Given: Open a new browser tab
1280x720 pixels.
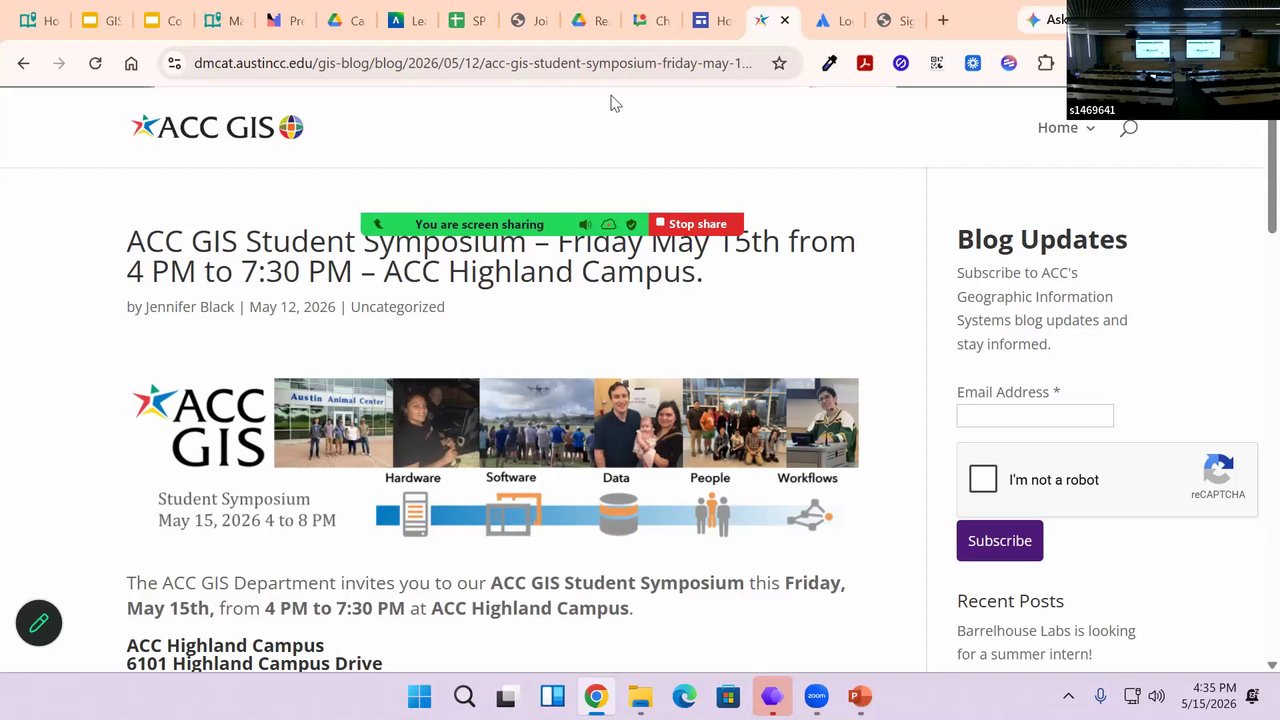Looking at the screenshot, I should (x=943, y=20).
